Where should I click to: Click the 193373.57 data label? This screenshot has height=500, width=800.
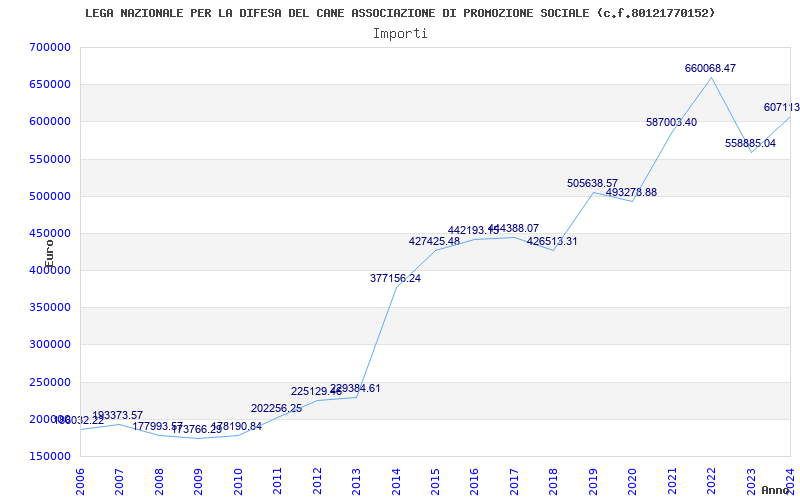point(118,415)
